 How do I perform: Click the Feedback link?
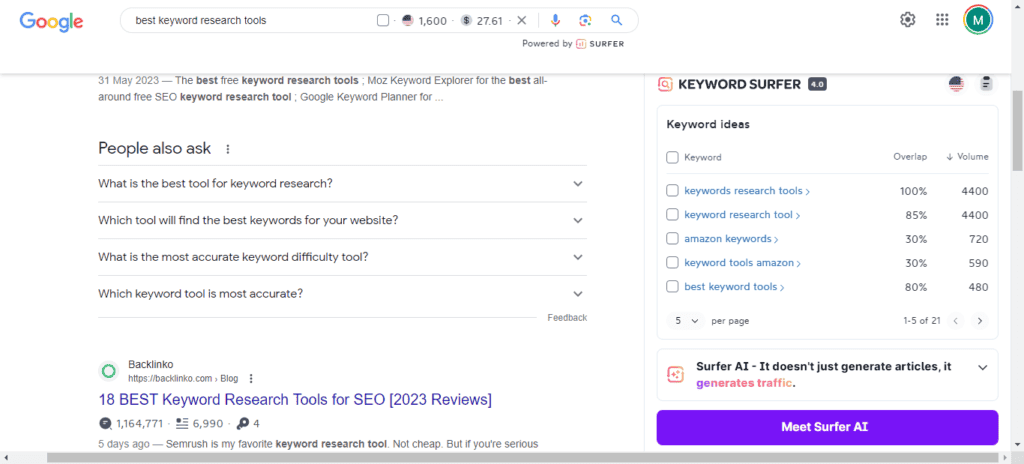567,318
